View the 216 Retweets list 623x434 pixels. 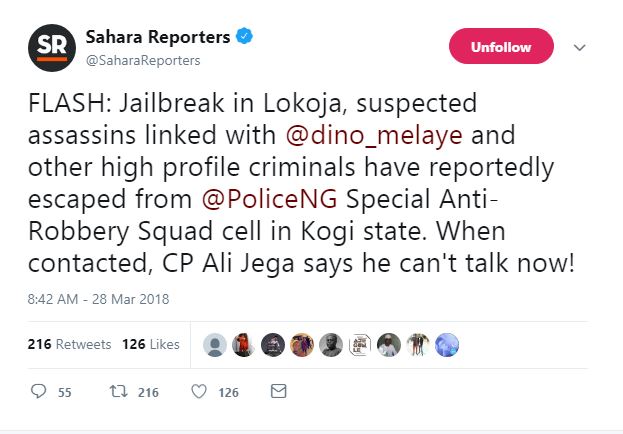pyautogui.click(x=69, y=344)
